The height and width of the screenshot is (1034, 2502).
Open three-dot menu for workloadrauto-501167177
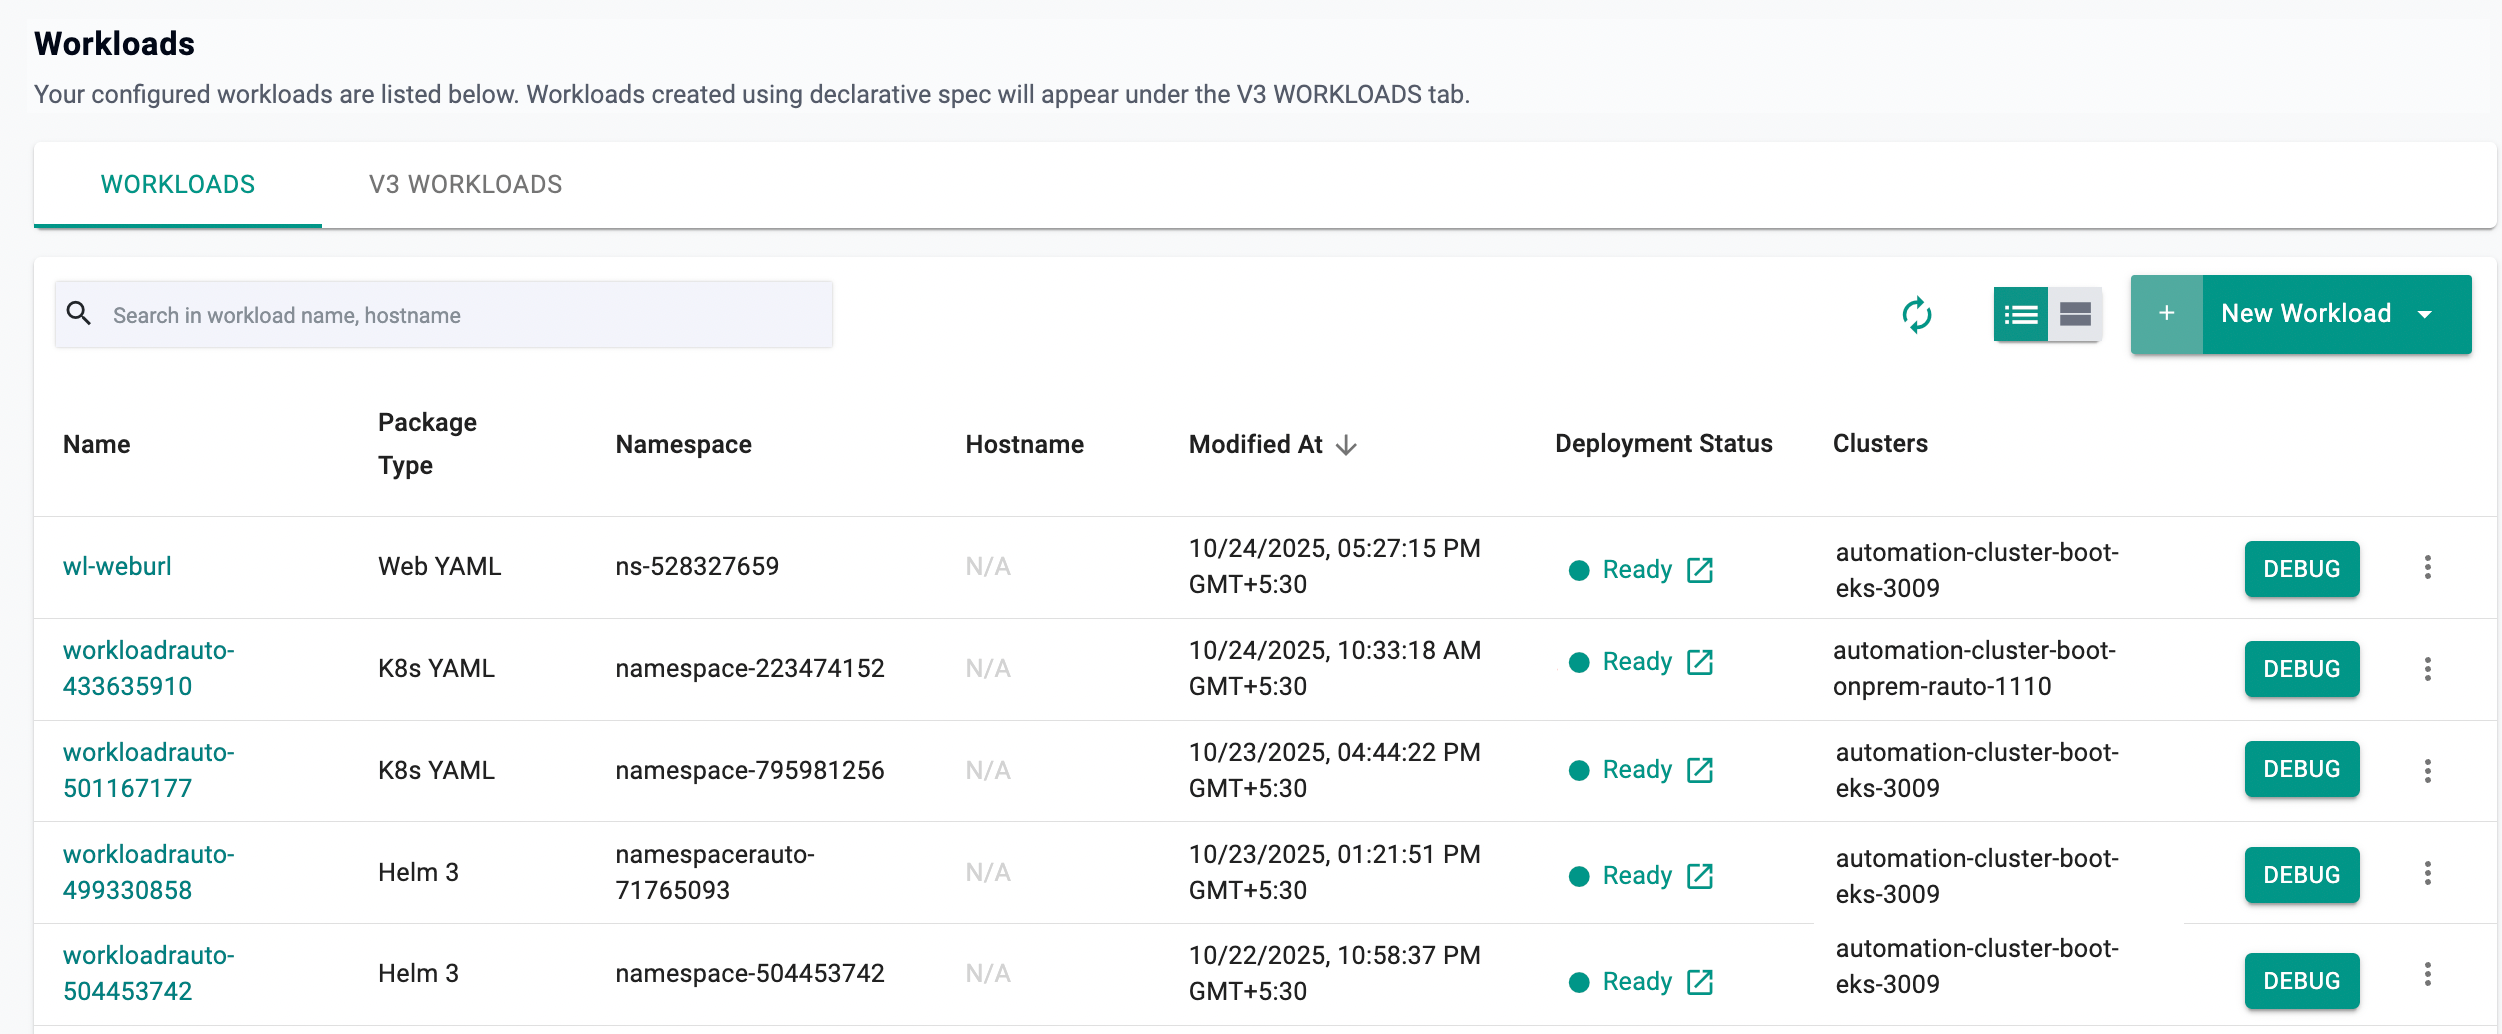(x=2427, y=770)
